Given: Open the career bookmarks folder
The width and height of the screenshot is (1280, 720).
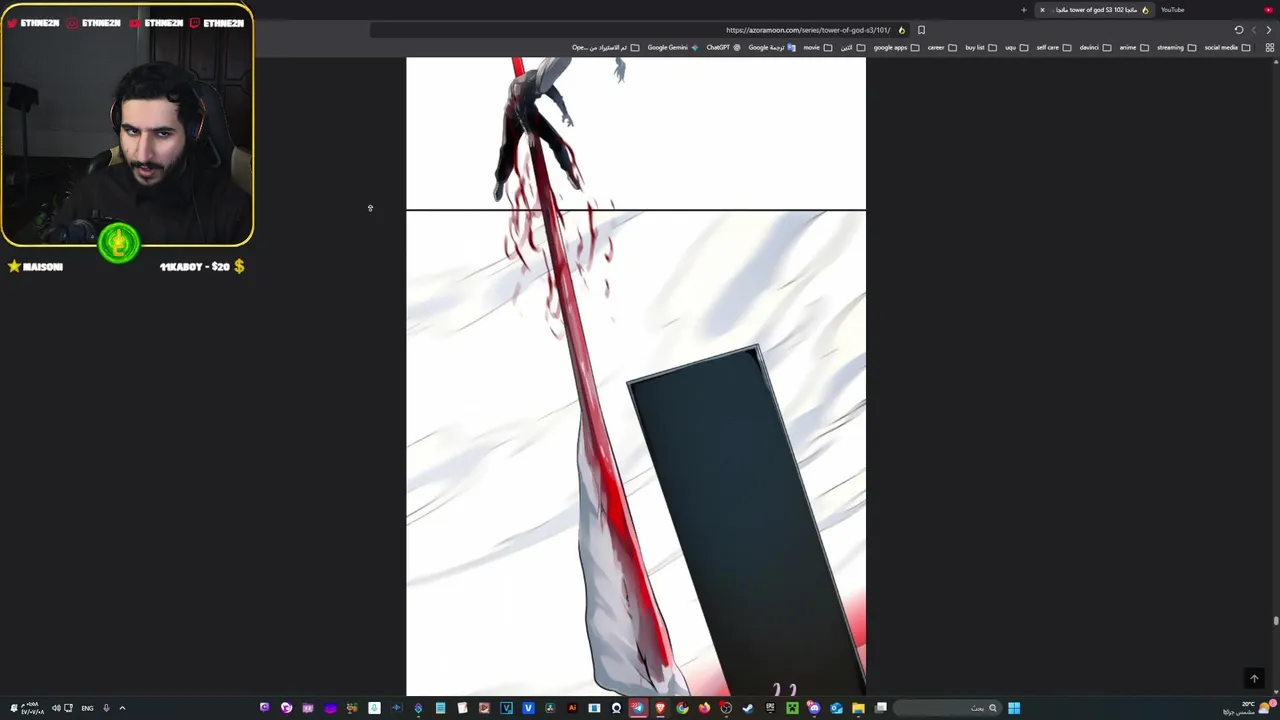Looking at the screenshot, I should pyautogui.click(x=942, y=47).
